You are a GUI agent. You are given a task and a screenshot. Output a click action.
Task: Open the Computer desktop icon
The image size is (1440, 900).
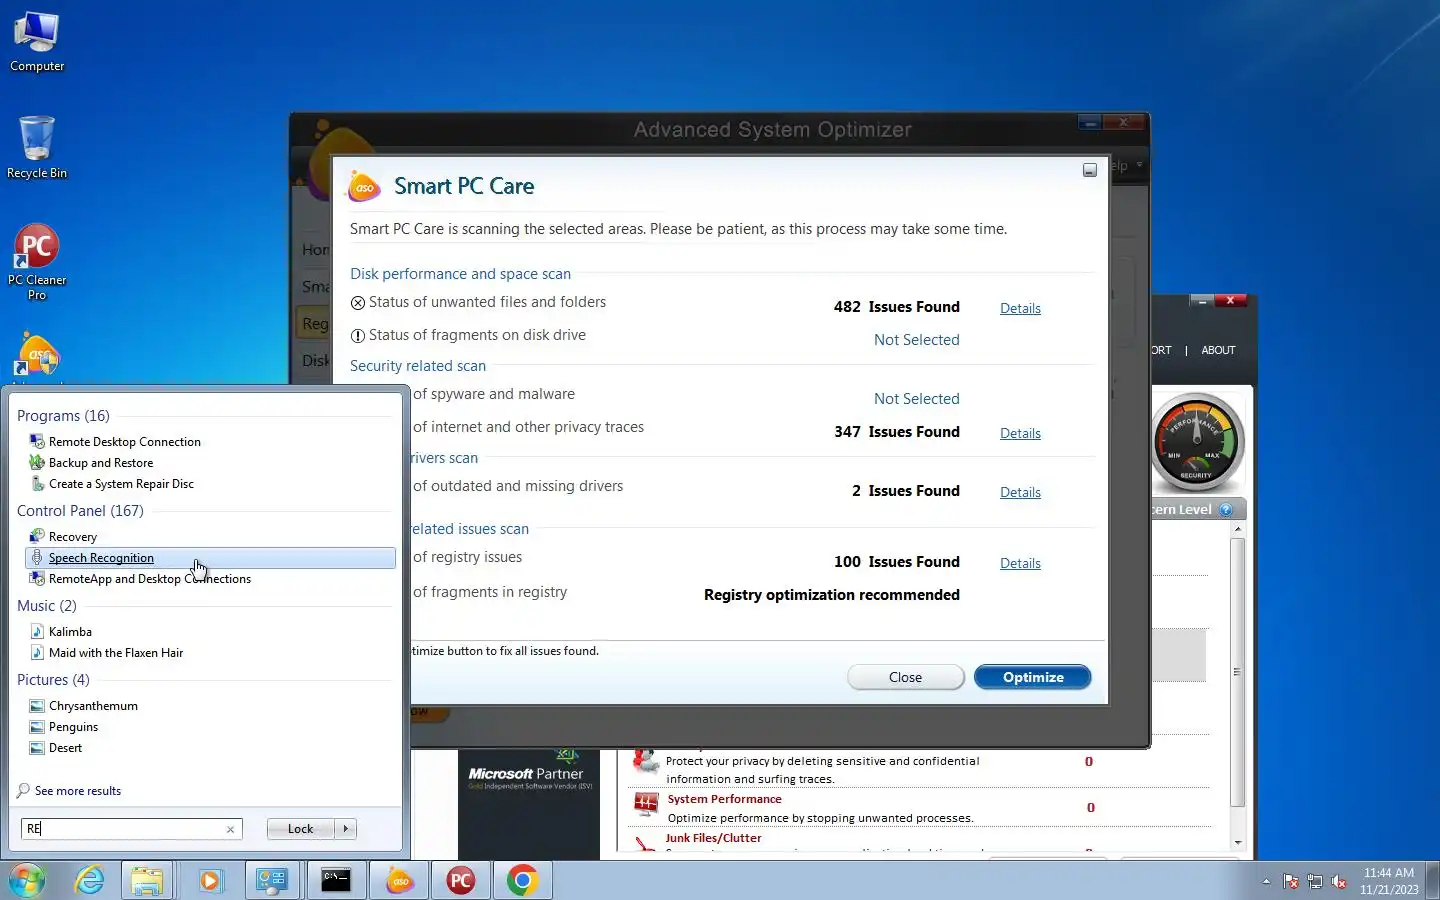(37, 42)
